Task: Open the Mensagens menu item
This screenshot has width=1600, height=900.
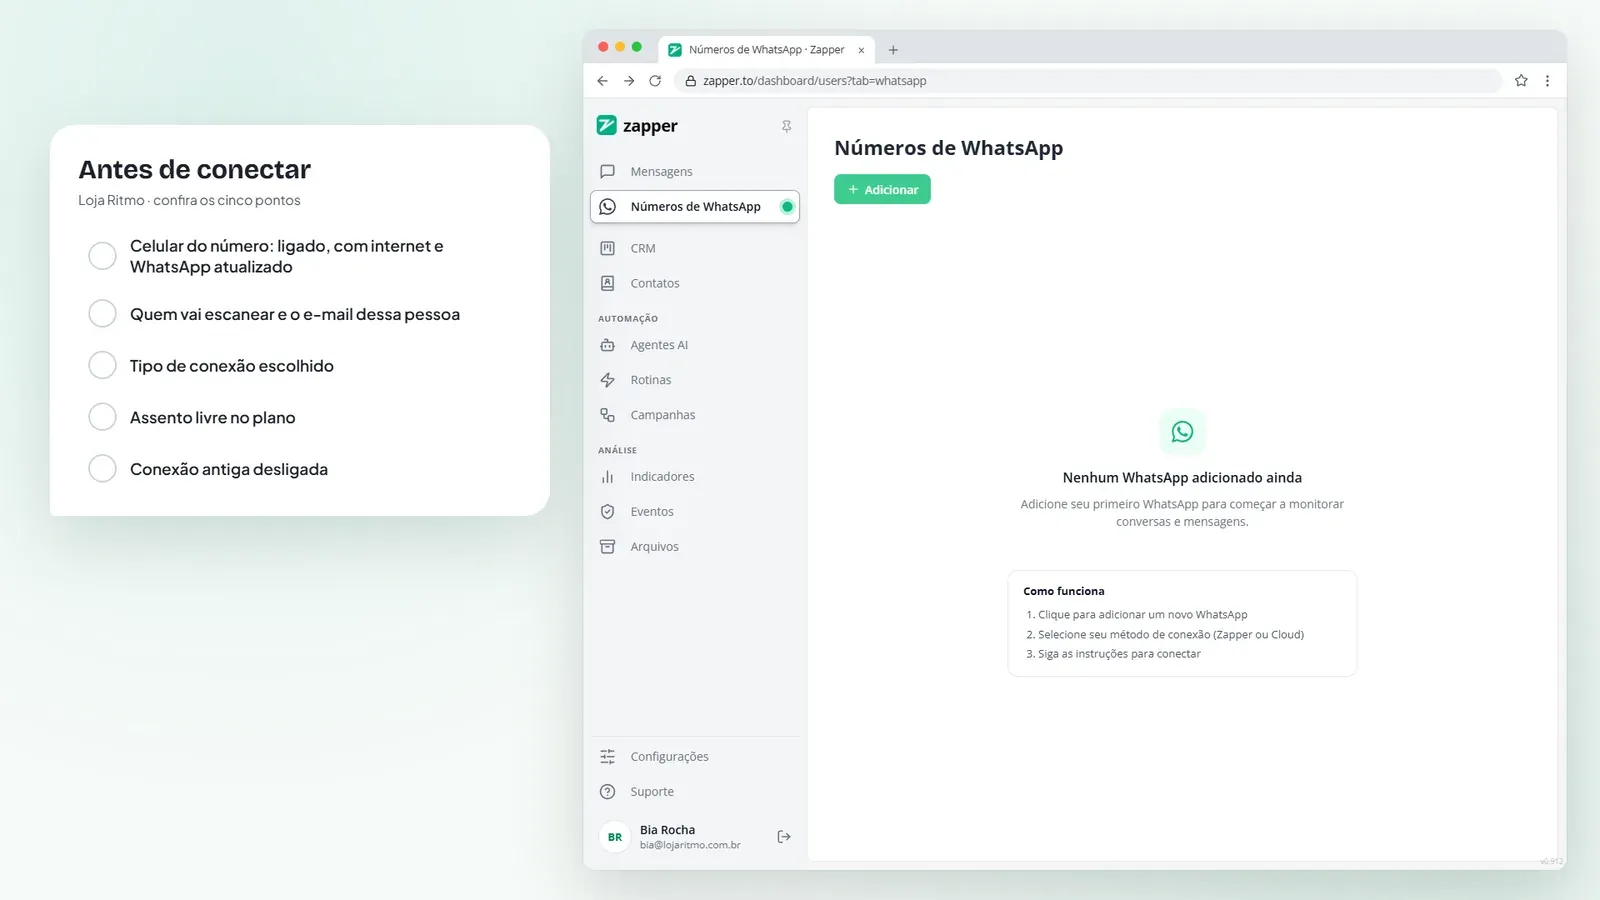Action: pos(695,172)
